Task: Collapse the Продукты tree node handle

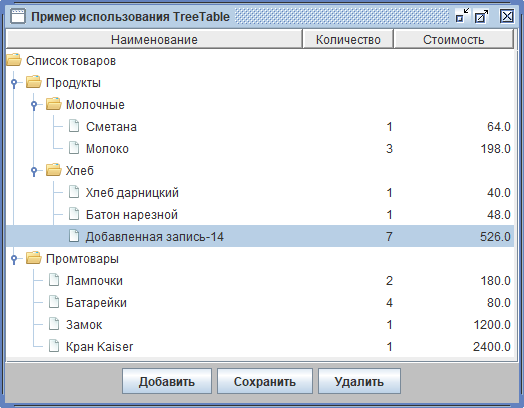Action: pos(14,83)
